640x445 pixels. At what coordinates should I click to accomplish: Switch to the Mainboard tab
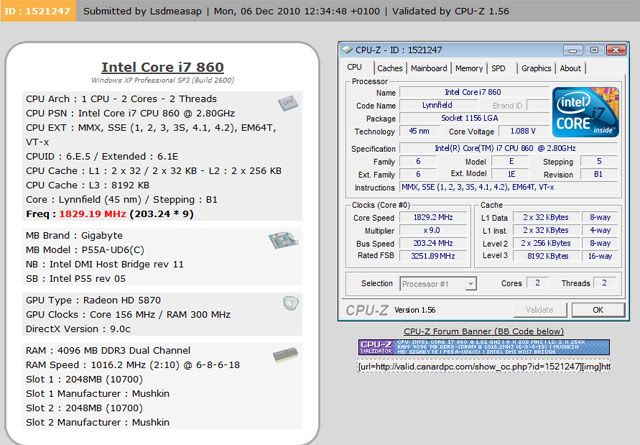[429, 68]
